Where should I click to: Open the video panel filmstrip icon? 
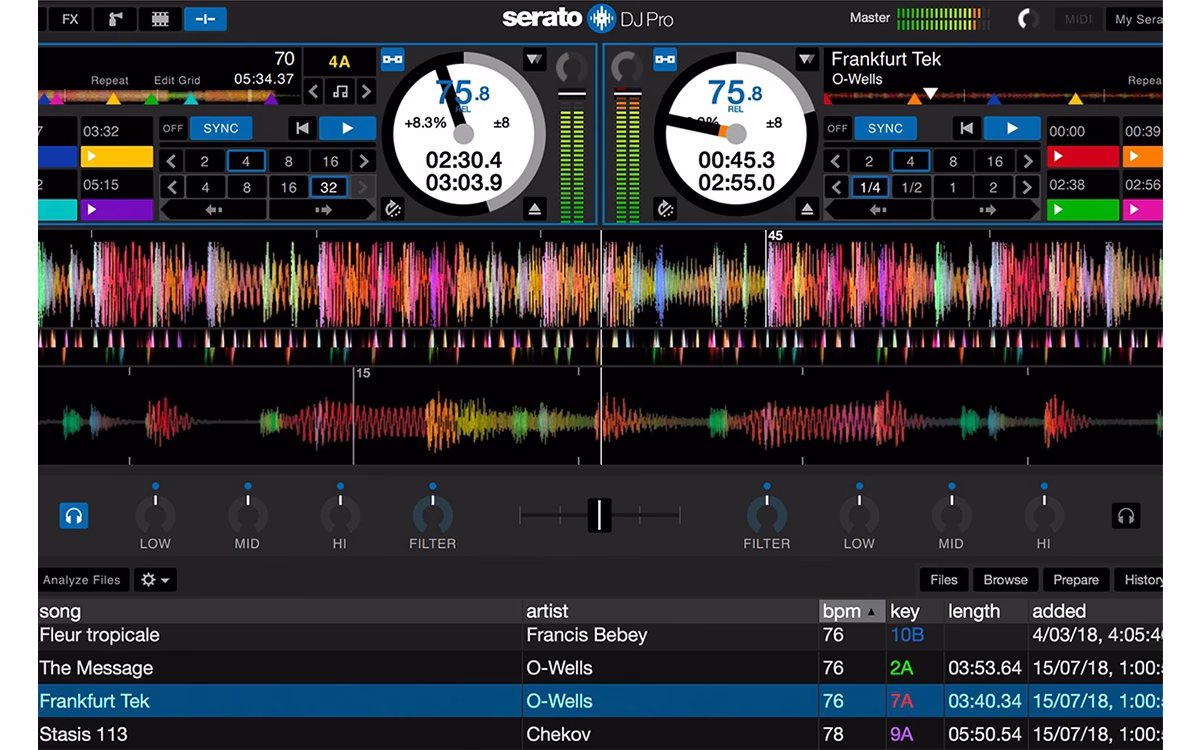160,19
